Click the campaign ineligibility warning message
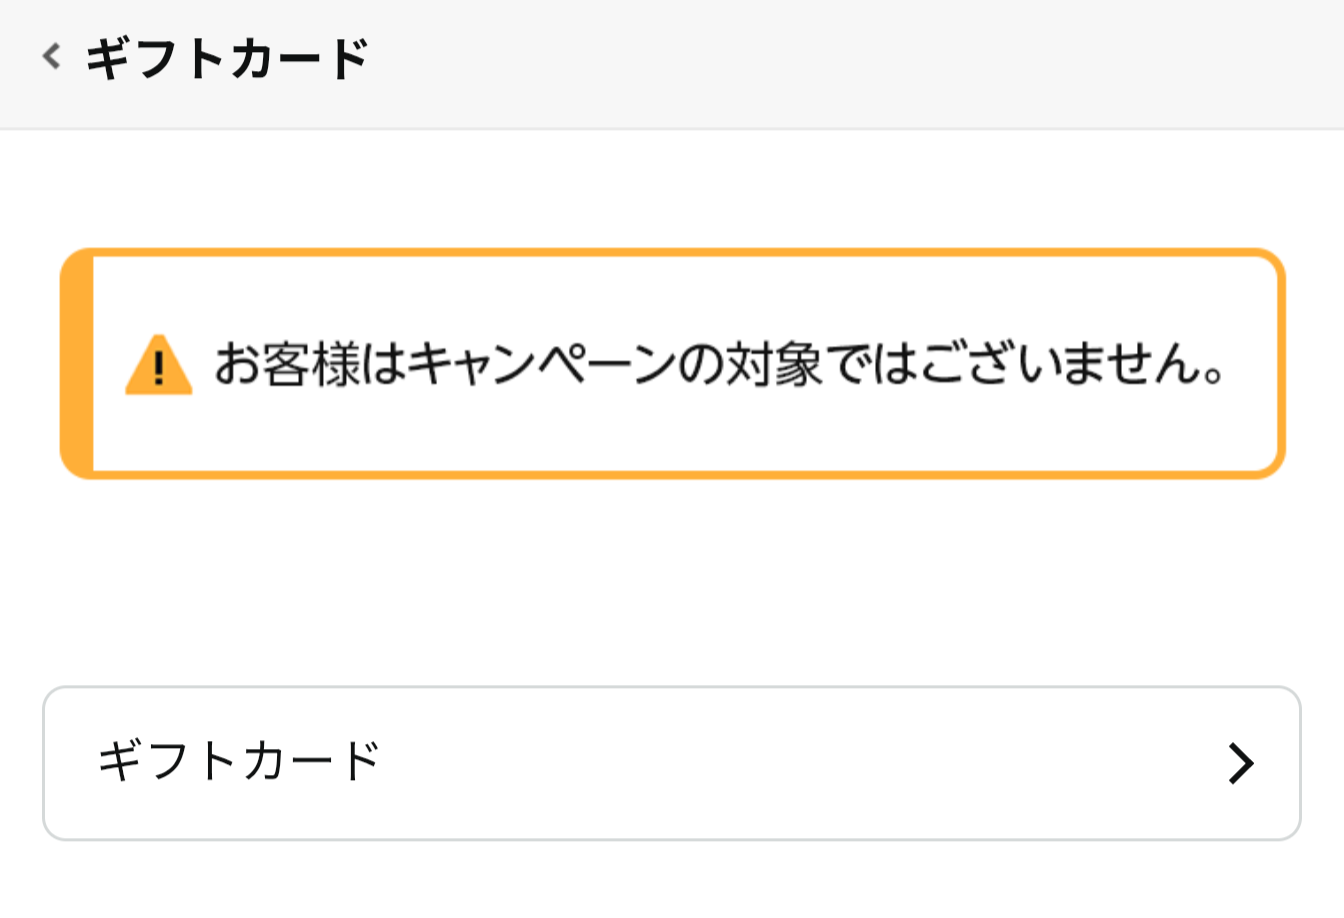 tap(718, 364)
